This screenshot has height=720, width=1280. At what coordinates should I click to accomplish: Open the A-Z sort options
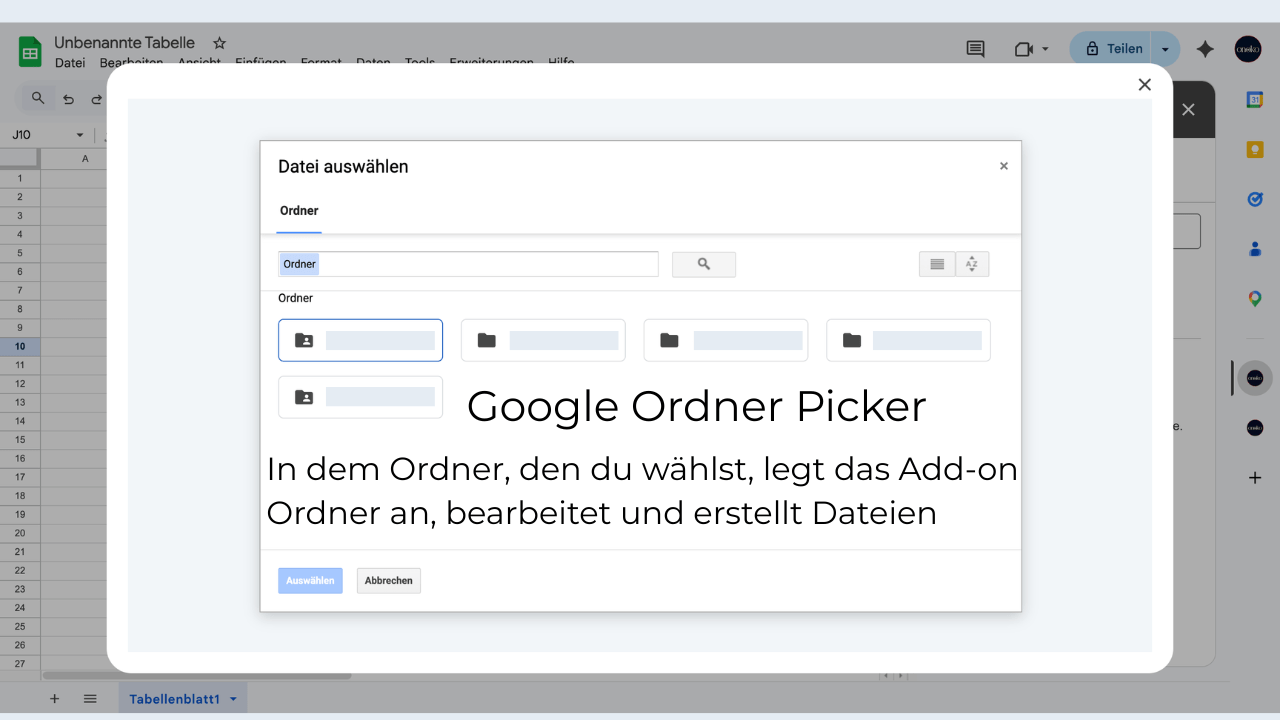(972, 264)
